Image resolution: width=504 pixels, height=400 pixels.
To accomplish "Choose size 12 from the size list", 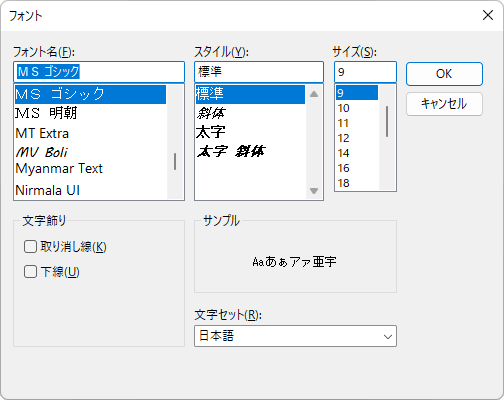I will click(357, 138).
